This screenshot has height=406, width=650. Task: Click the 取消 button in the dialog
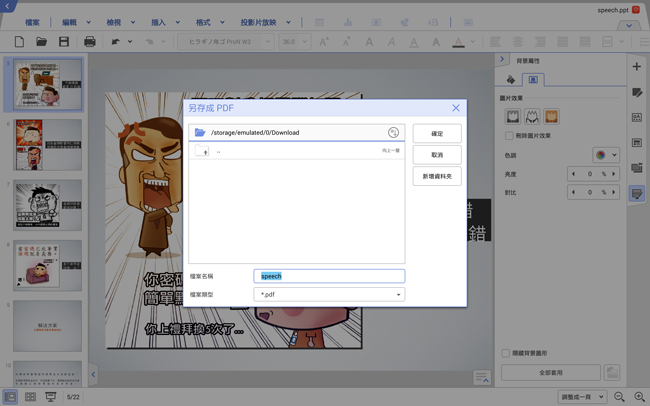(x=437, y=155)
